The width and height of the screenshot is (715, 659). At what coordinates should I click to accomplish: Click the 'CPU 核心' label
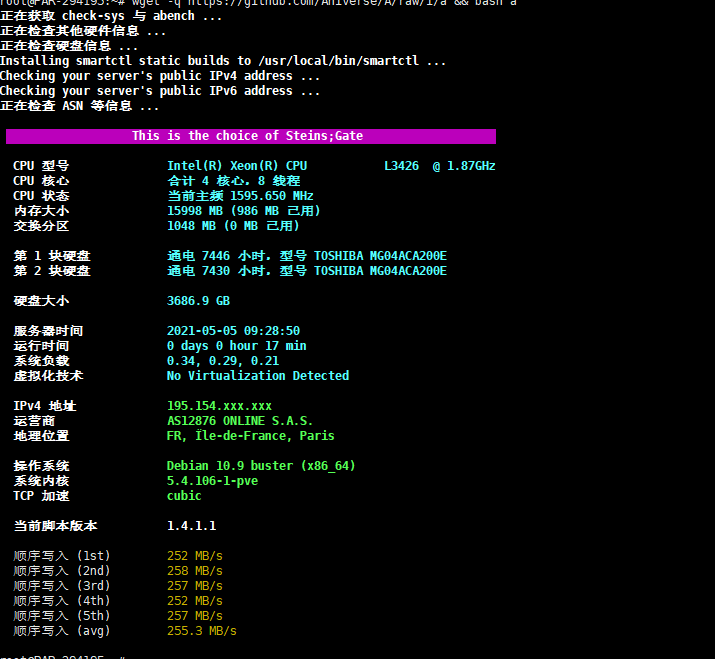coord(41,181)
